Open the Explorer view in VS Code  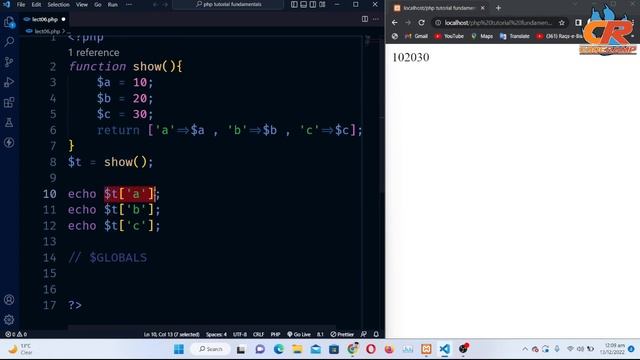tap(9, 22)
